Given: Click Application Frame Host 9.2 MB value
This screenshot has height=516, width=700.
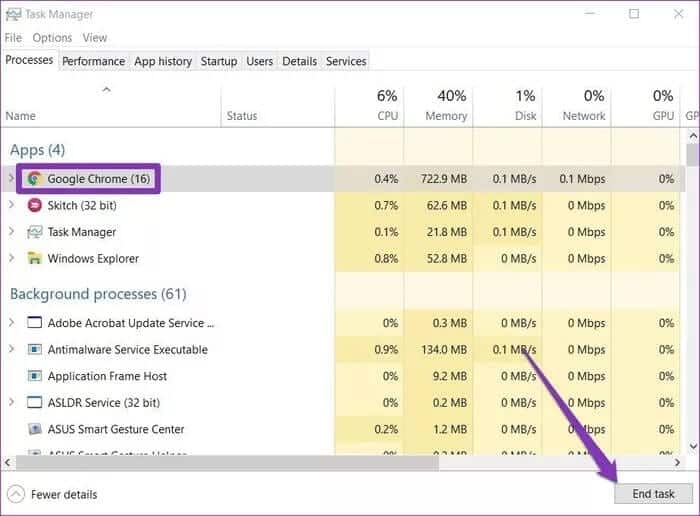Looking at the screenshot, I should point(450,376).
